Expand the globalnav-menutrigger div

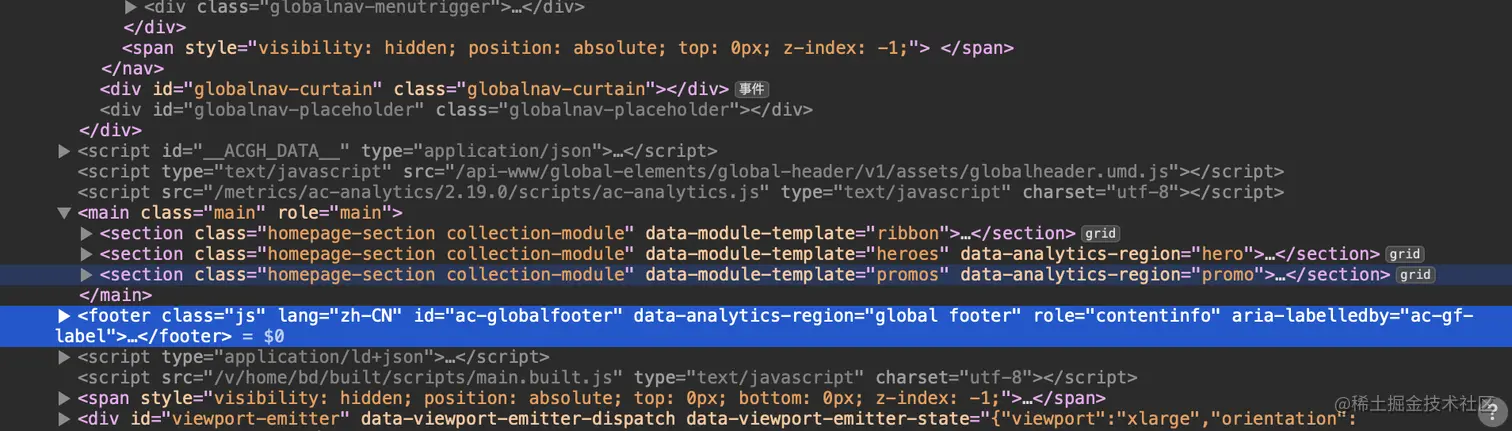[x=130, y=7]
